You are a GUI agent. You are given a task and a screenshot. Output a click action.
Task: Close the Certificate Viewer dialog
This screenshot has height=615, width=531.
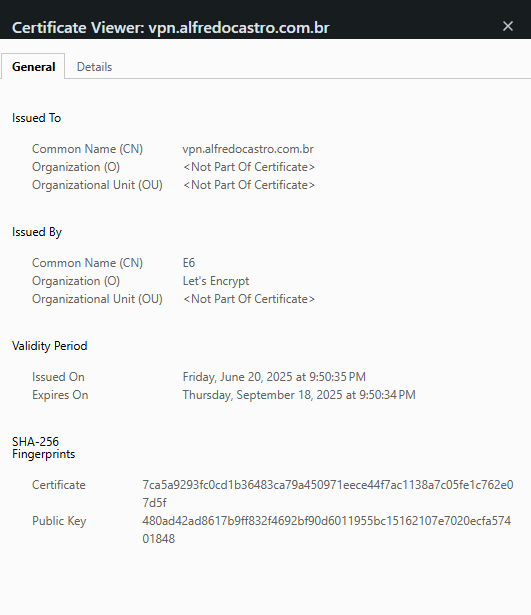tap(507, 26)
